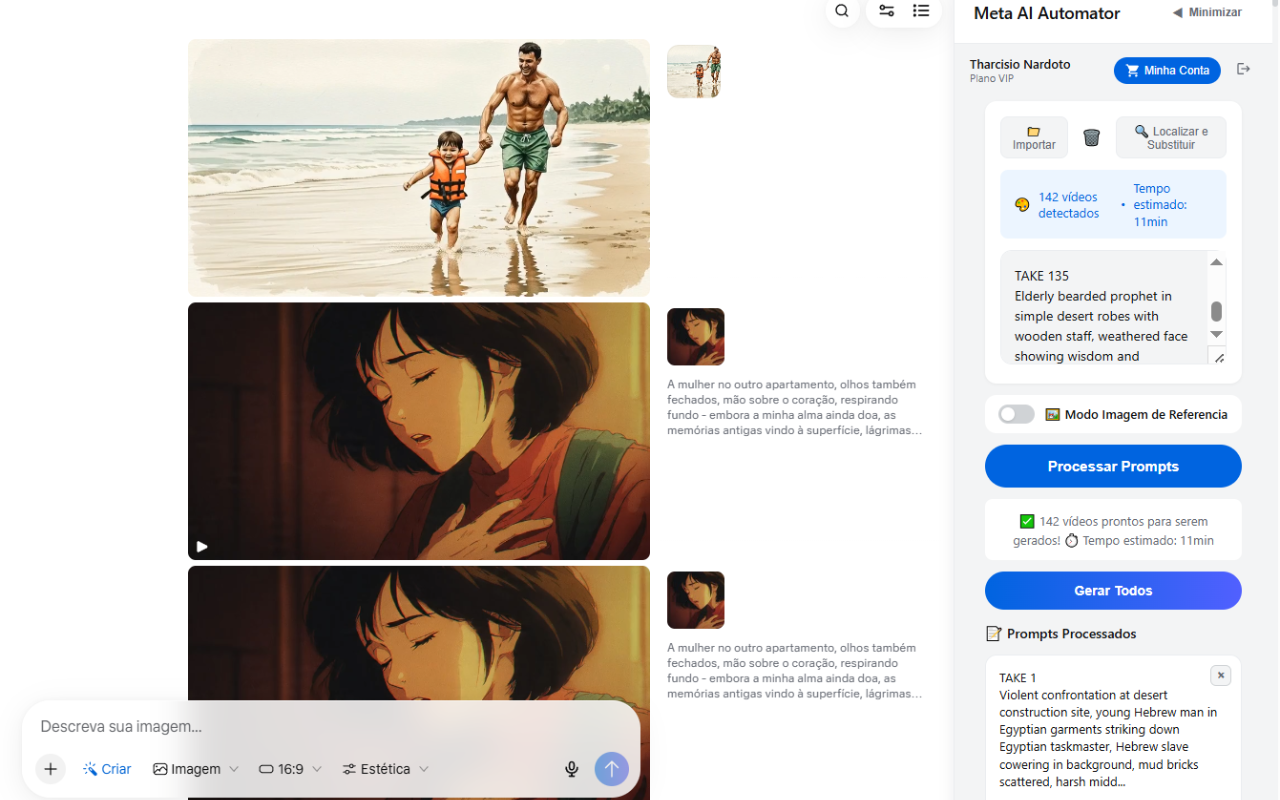Click the Criar menu option

coord(107,769)
